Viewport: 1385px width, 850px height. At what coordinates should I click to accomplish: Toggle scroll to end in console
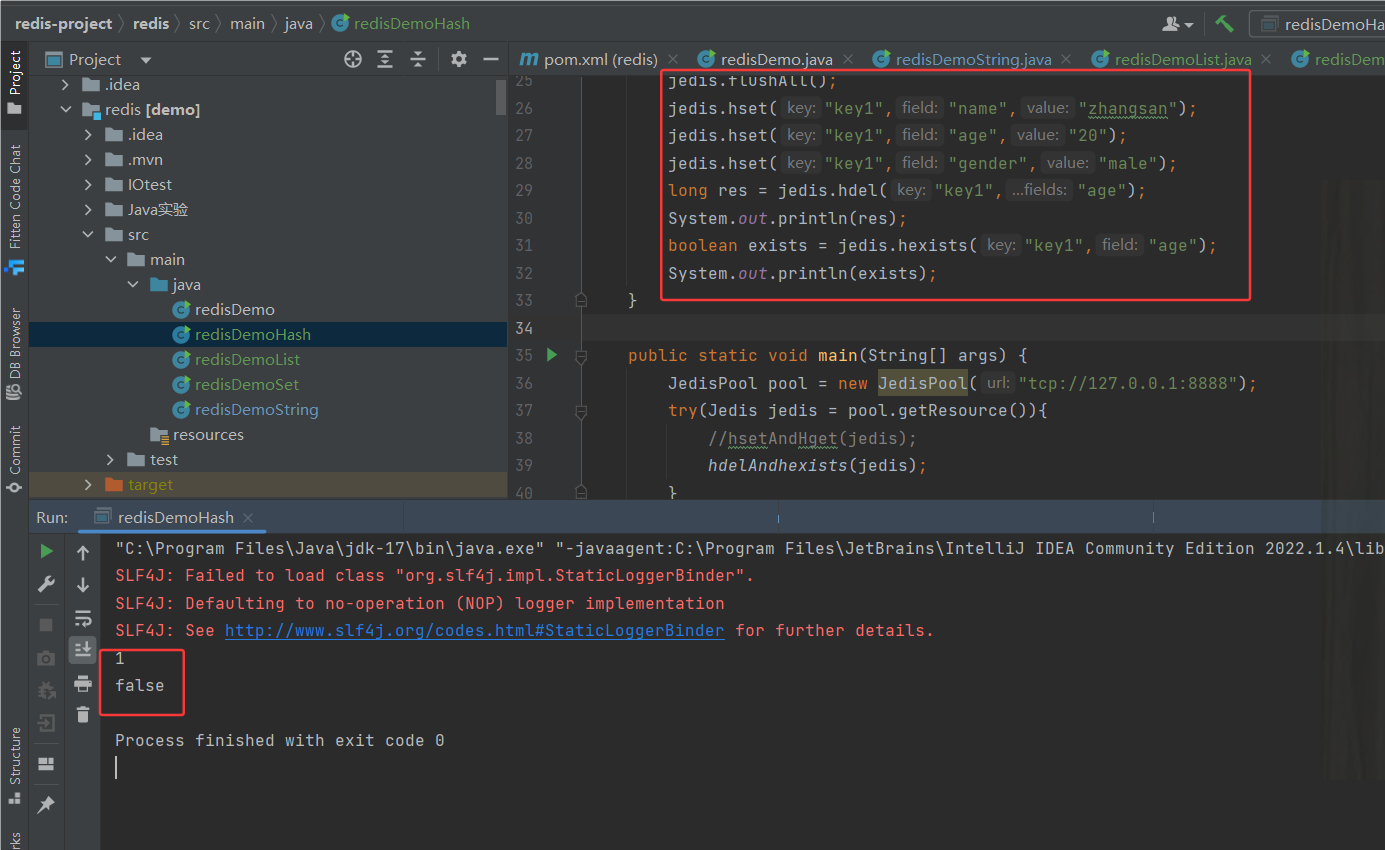point(83,650)
